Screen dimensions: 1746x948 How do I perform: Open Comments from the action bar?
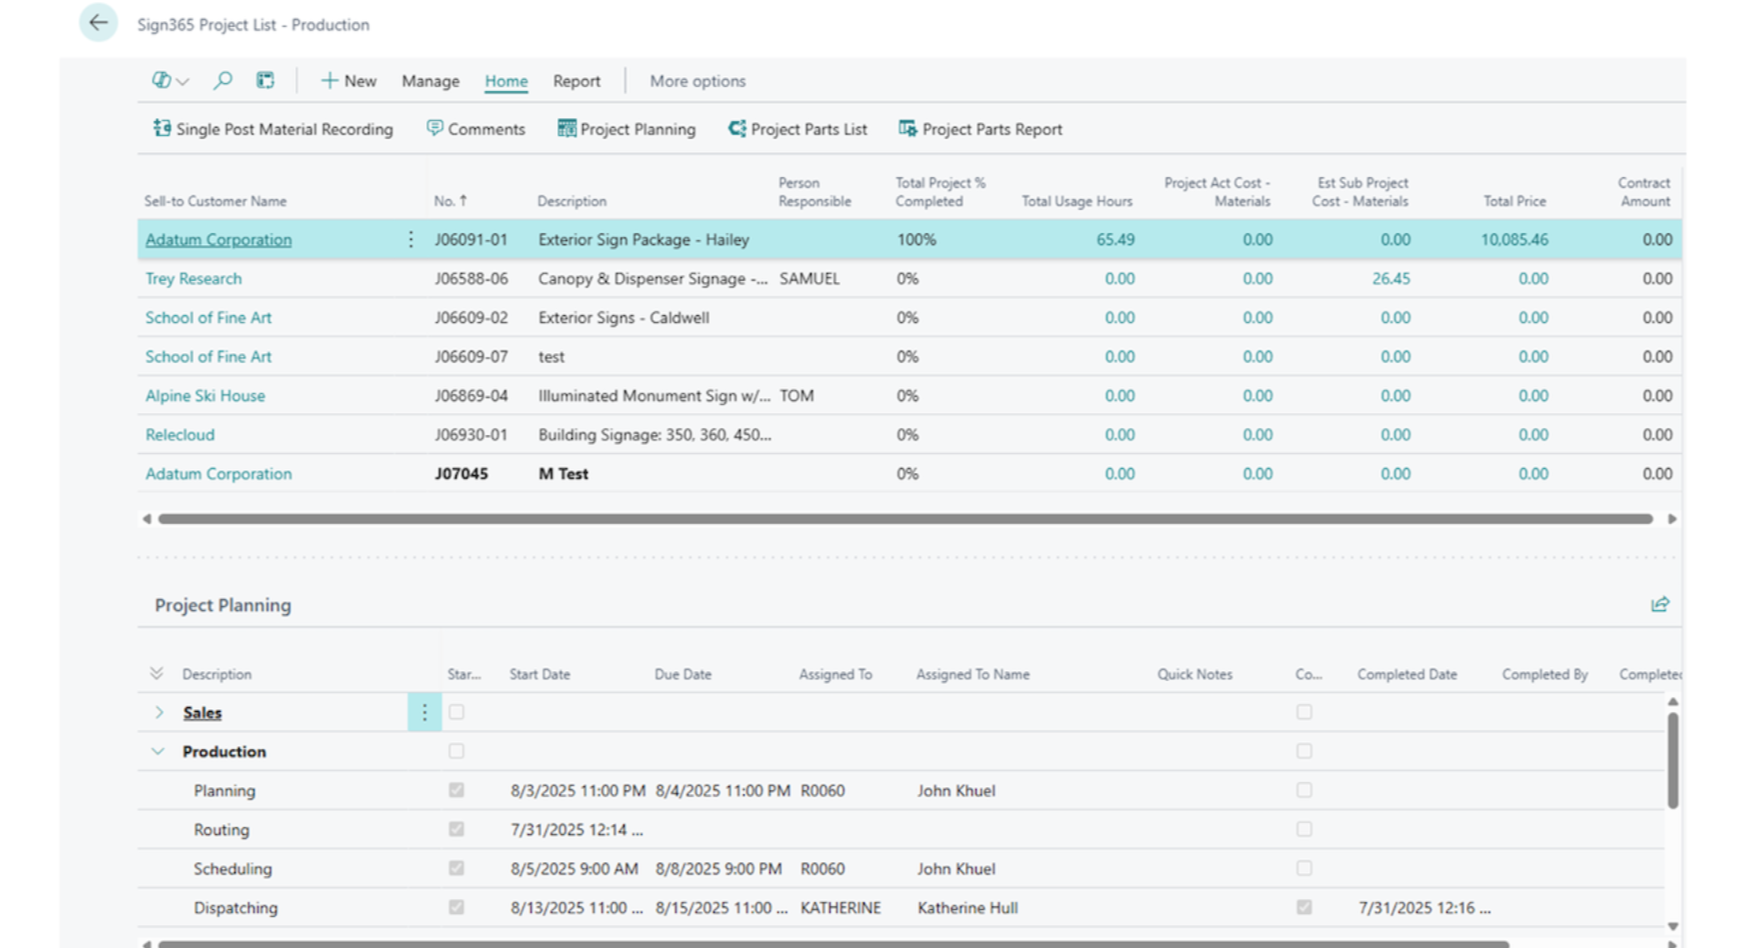(476, 129)
